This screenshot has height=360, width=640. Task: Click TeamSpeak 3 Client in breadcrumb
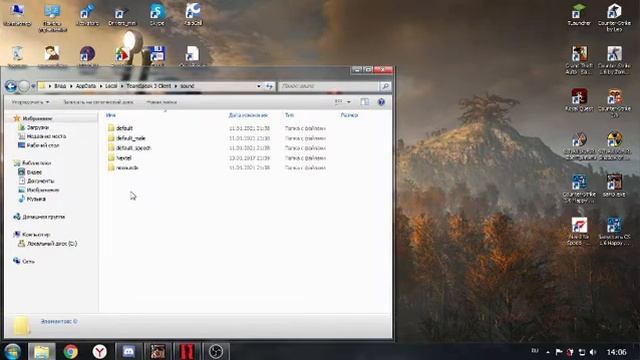pos(149,86)
